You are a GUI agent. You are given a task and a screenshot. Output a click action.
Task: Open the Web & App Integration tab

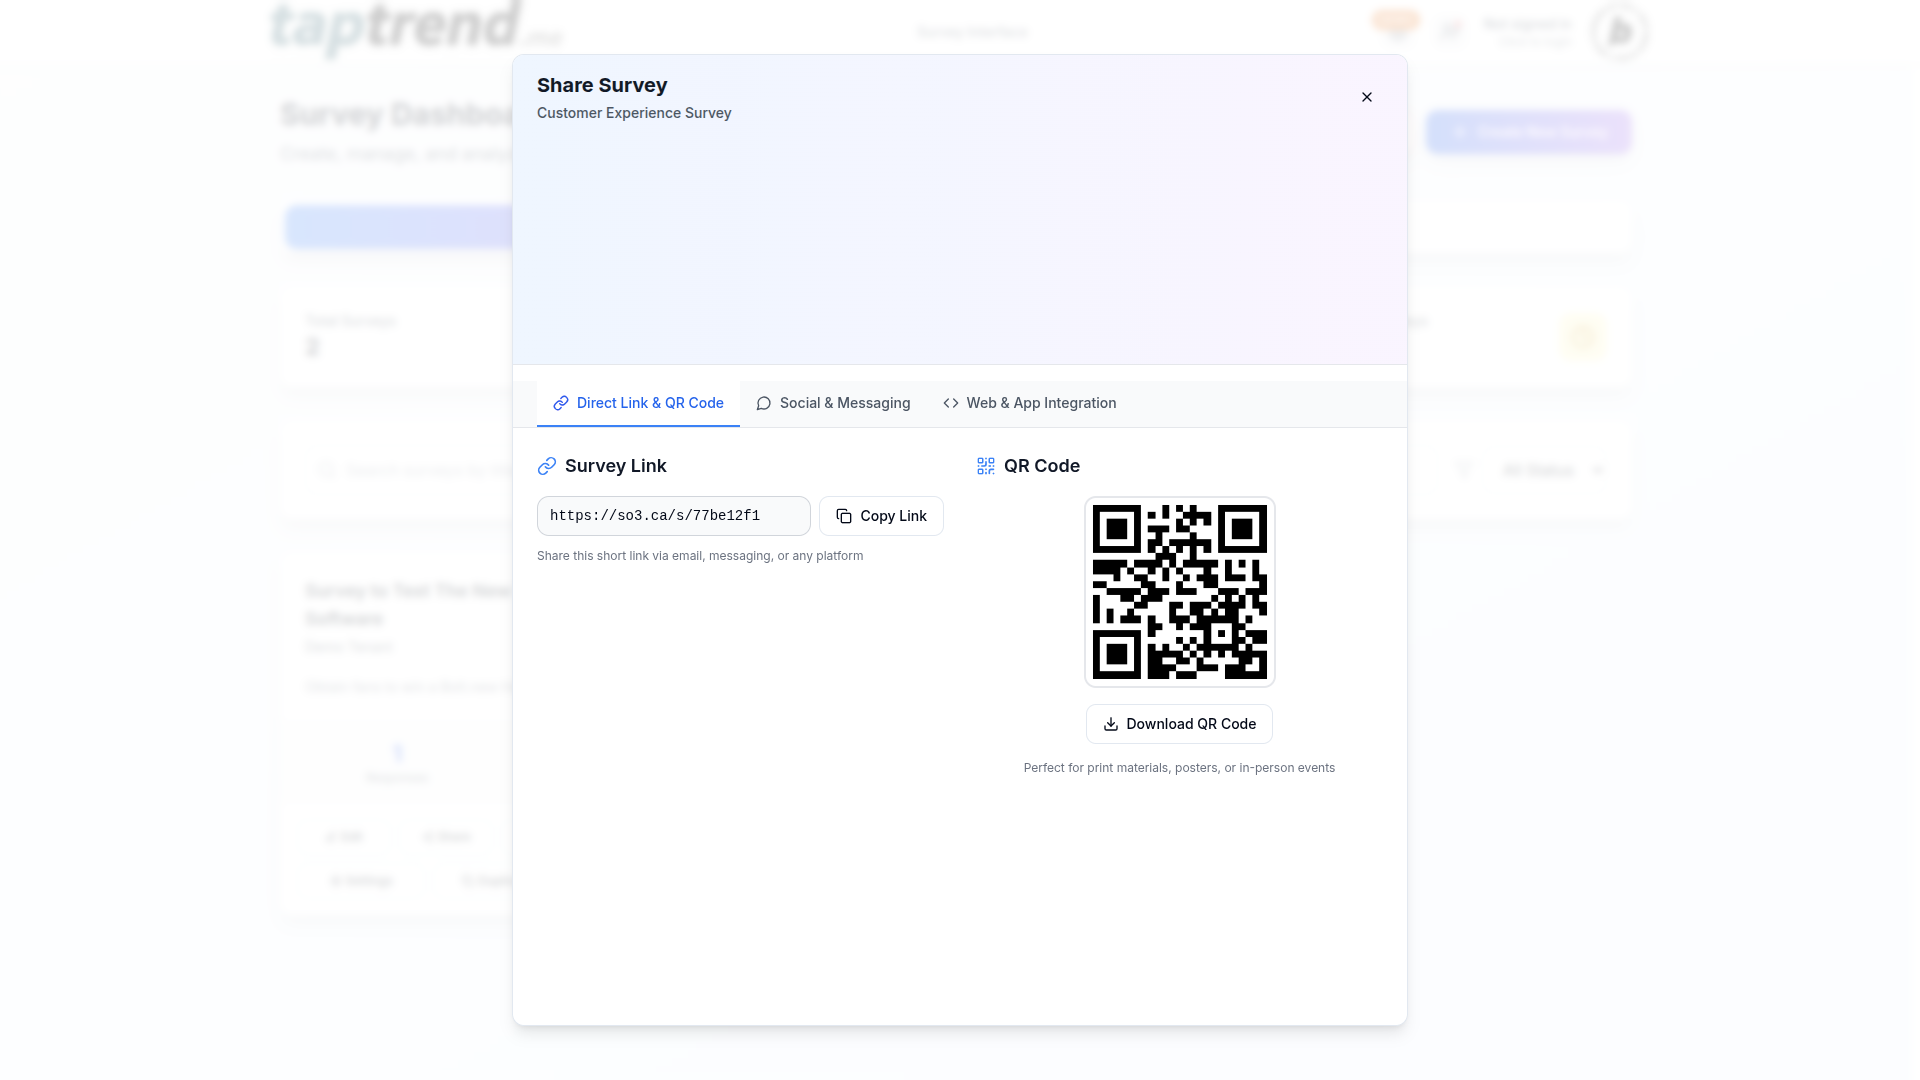coord(1029,403)
